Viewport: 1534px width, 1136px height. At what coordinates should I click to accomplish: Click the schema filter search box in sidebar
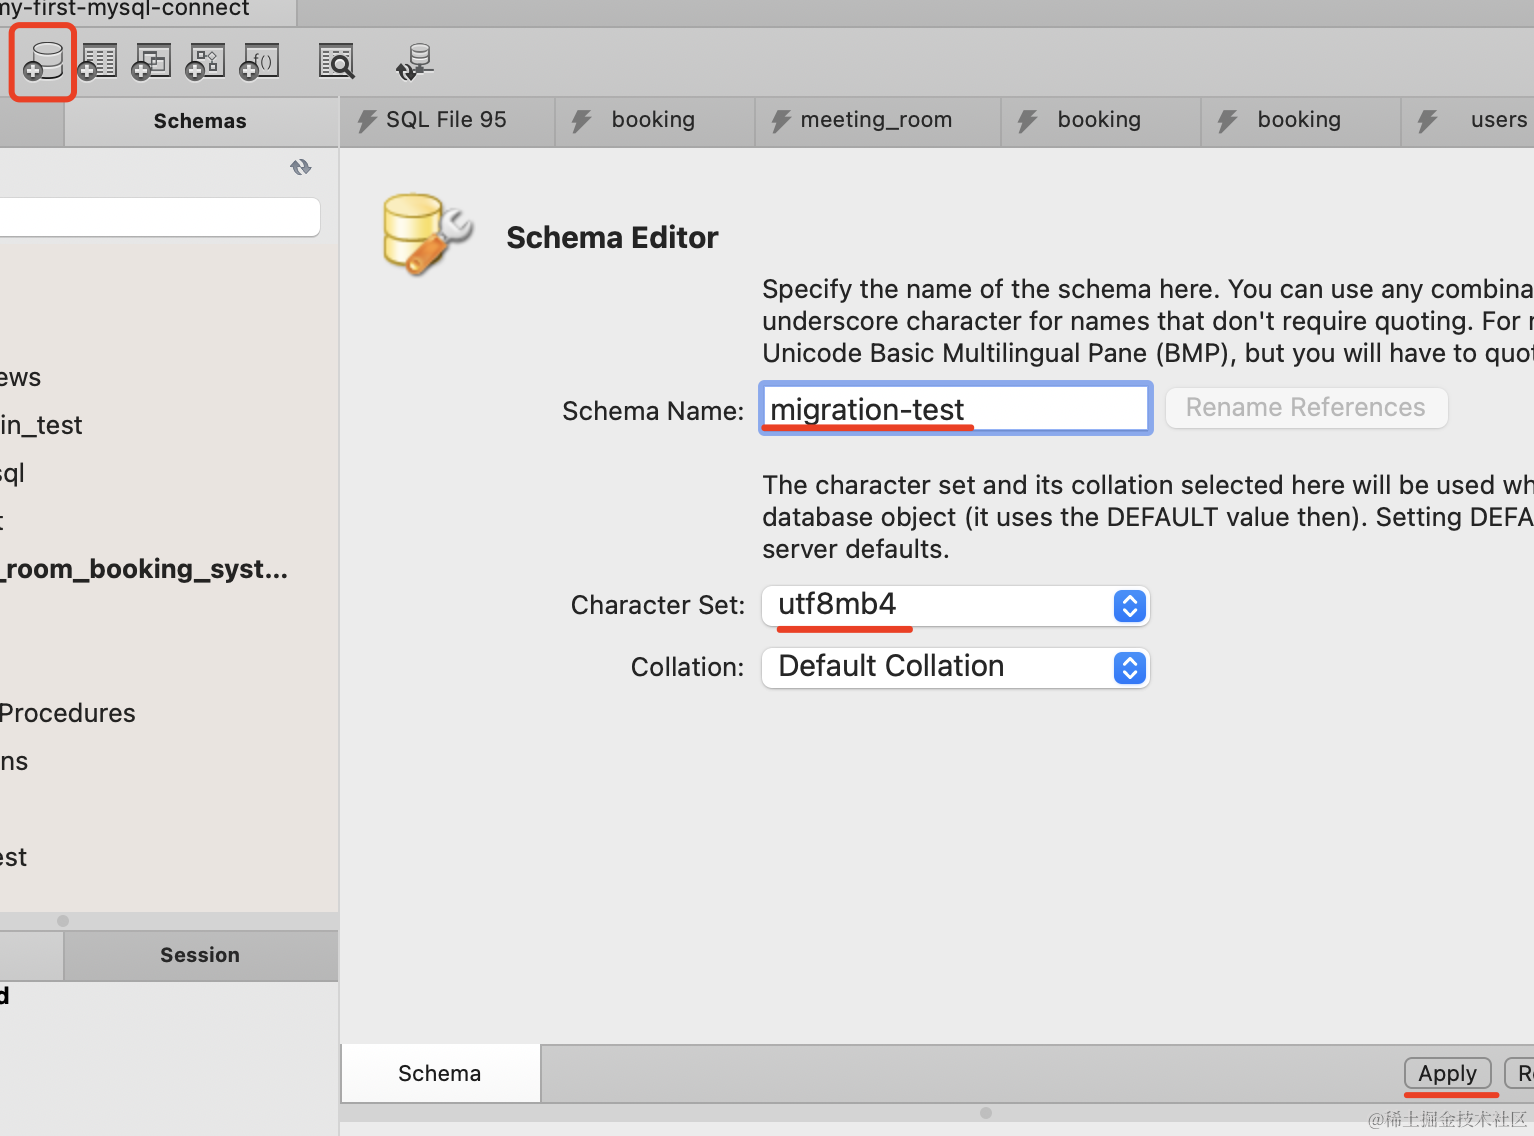[x=160, y=217]
